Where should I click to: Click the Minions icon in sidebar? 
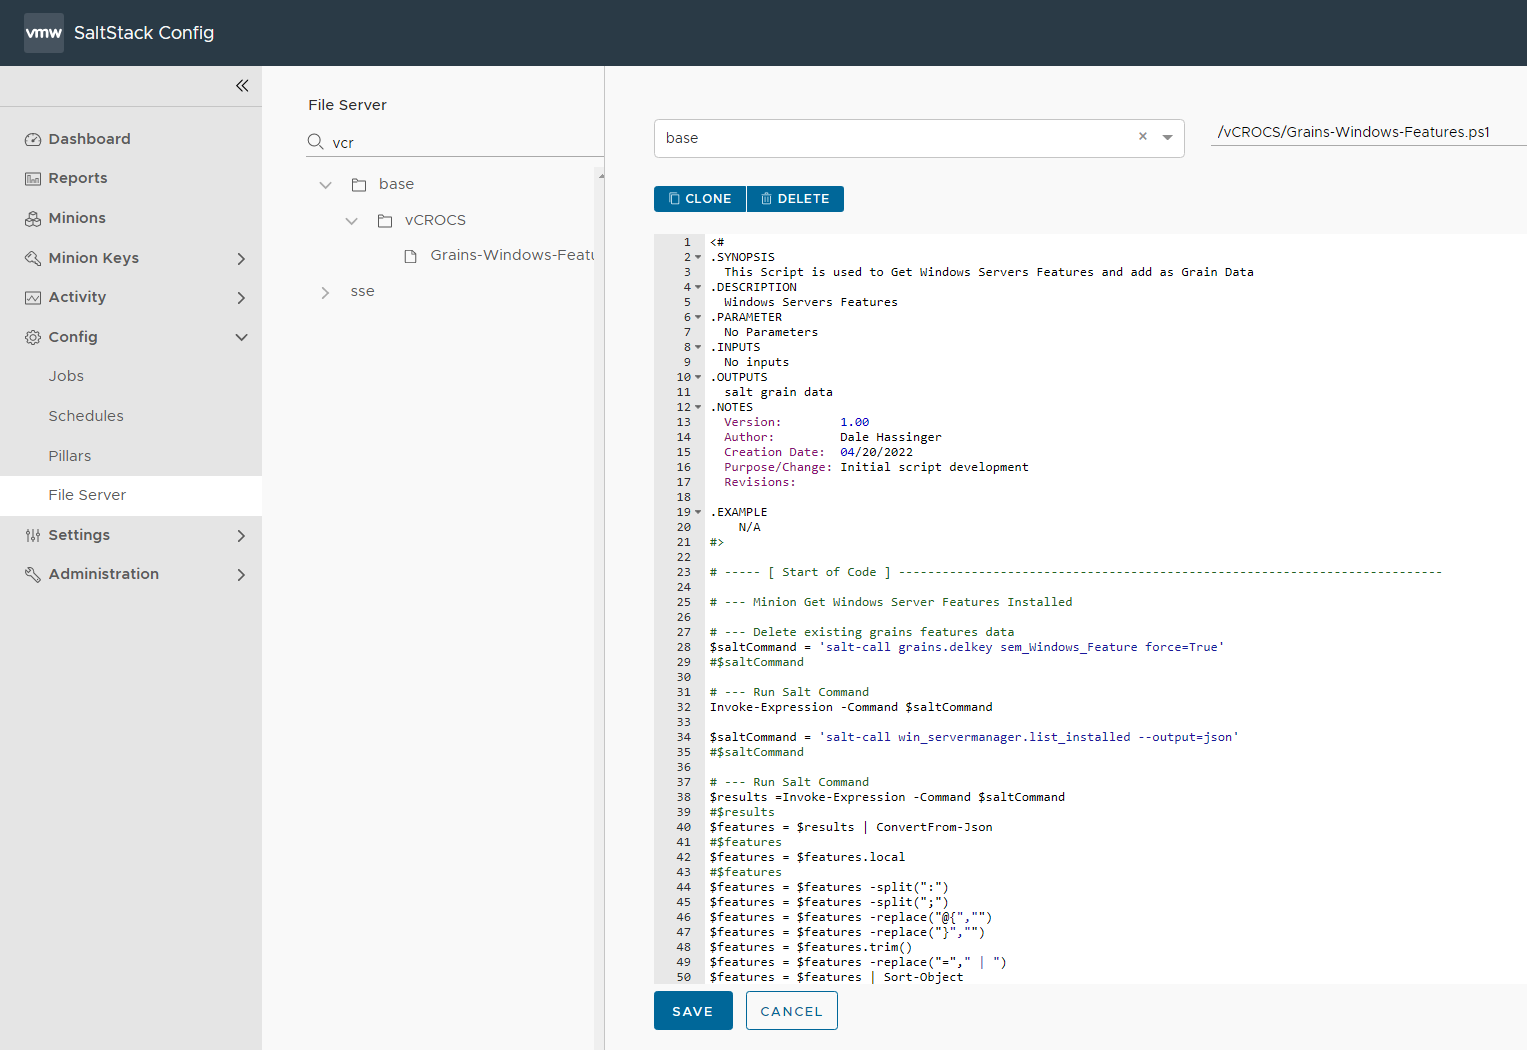tap(33, 219)
